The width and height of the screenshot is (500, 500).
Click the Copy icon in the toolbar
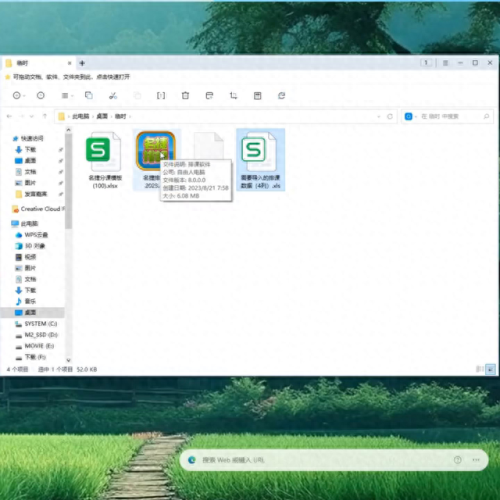point(89,95)
